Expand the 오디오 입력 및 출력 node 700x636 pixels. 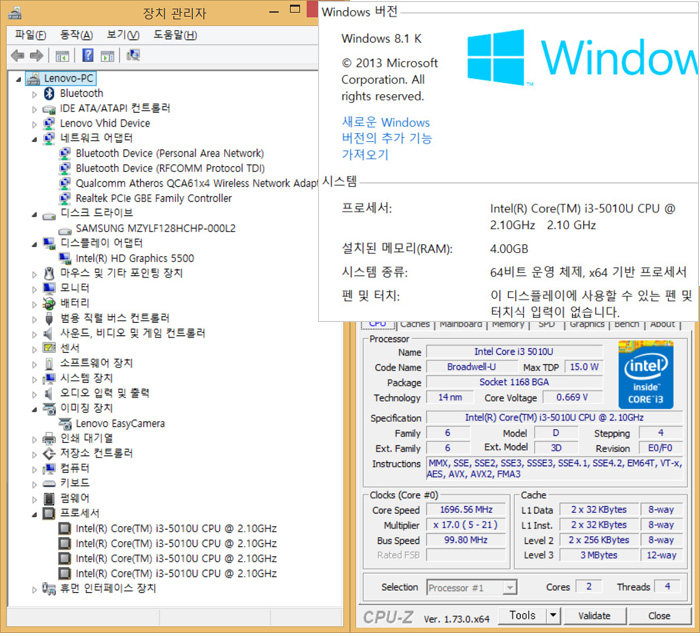coord(34,395)
